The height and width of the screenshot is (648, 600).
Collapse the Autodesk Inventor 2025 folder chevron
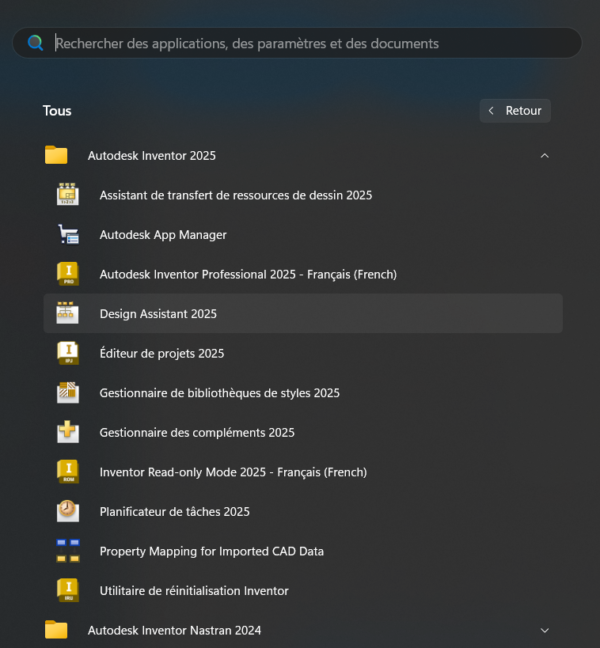click(545, 156)
